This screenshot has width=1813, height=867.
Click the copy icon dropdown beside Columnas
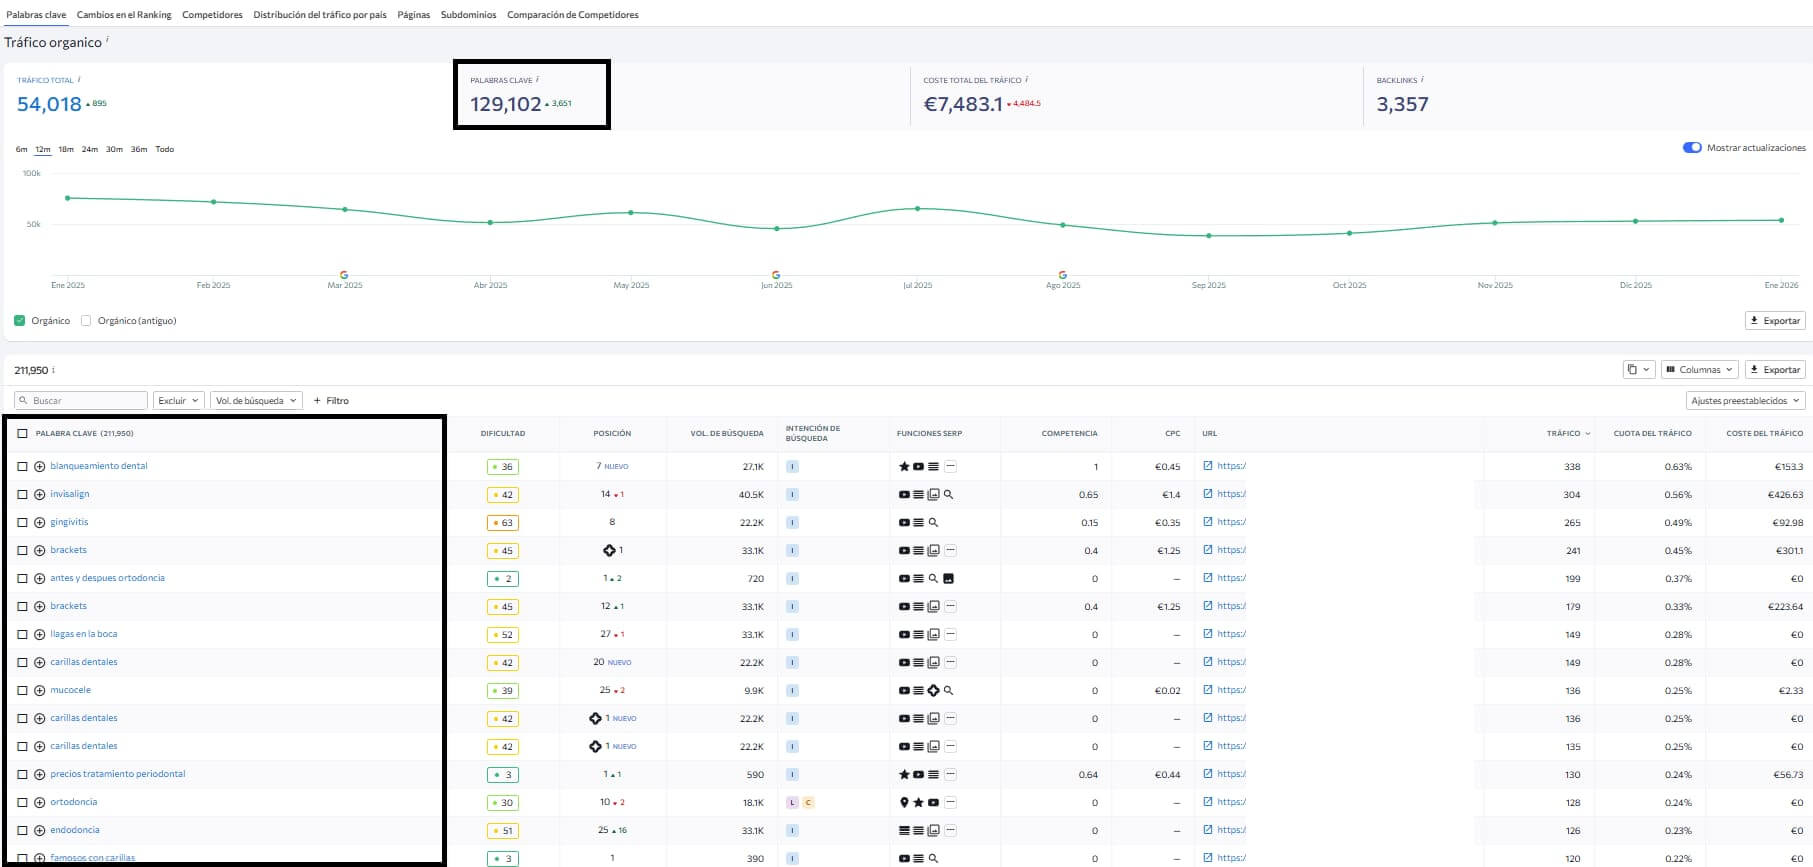click(1638, 370)
